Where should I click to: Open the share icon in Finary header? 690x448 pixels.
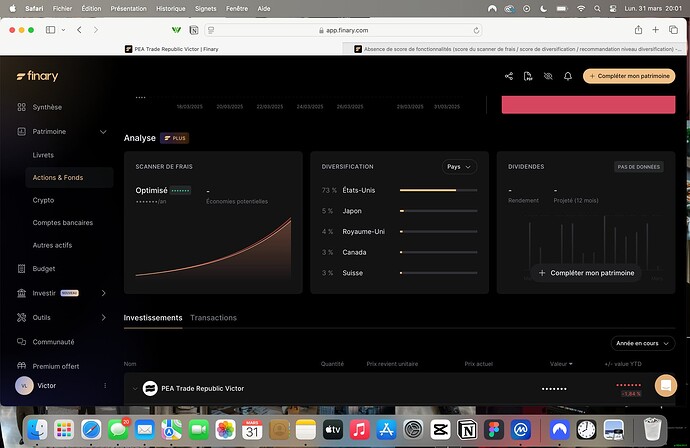point(509,76)
